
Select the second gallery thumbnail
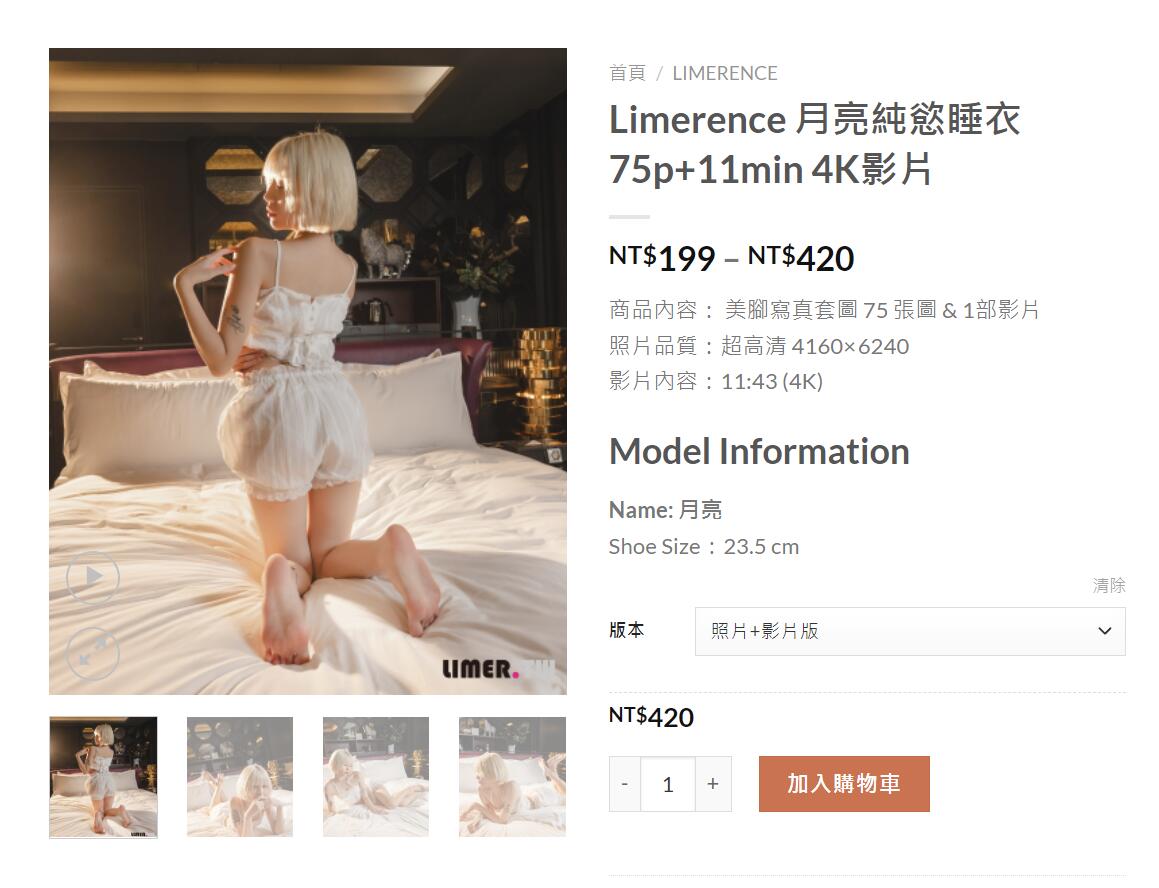coord(239,777)
